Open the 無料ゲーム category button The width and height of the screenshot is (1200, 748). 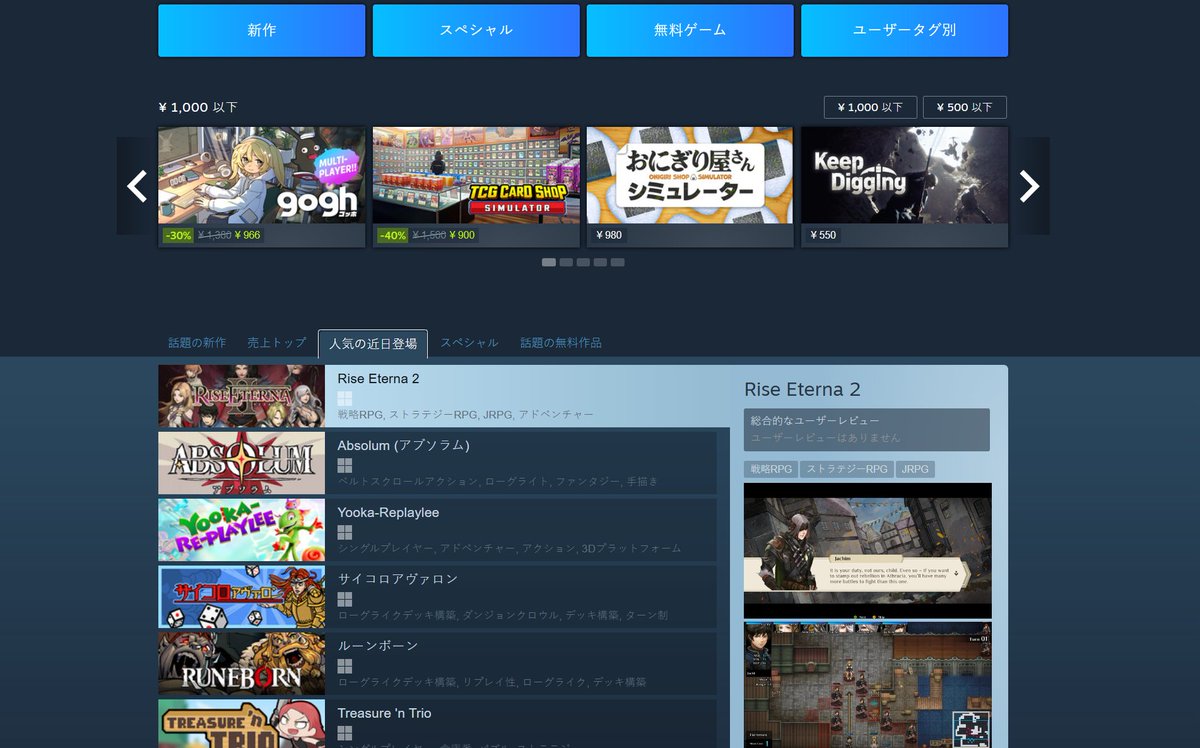[x=690, y=30]
